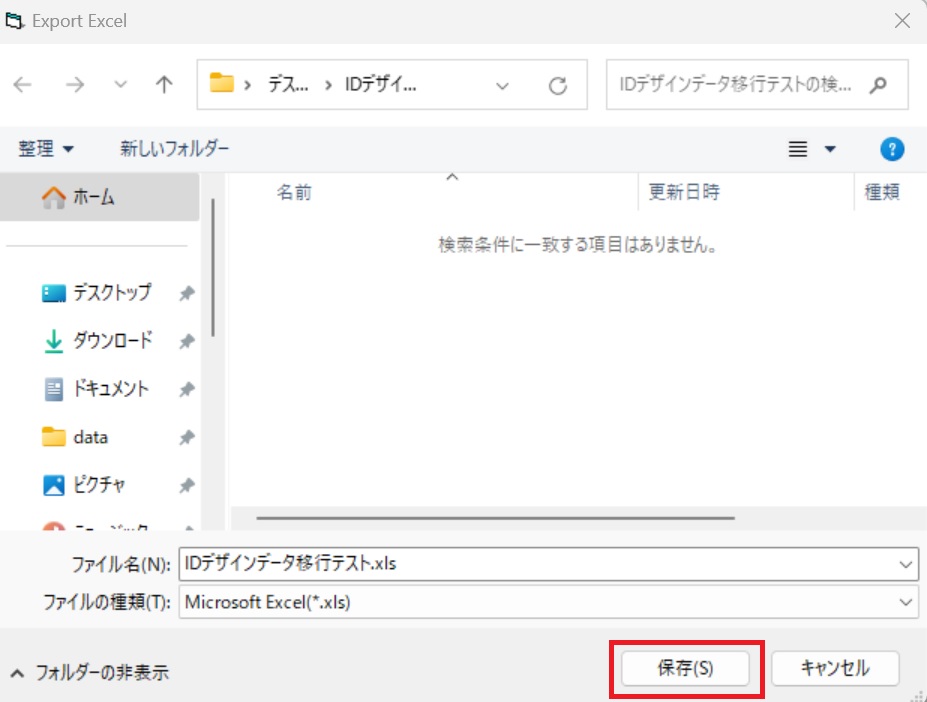This screenshot has width=927, height=702.
Task: Open the Microsoft Excel file type dropdown
Action: coord(905,603)
